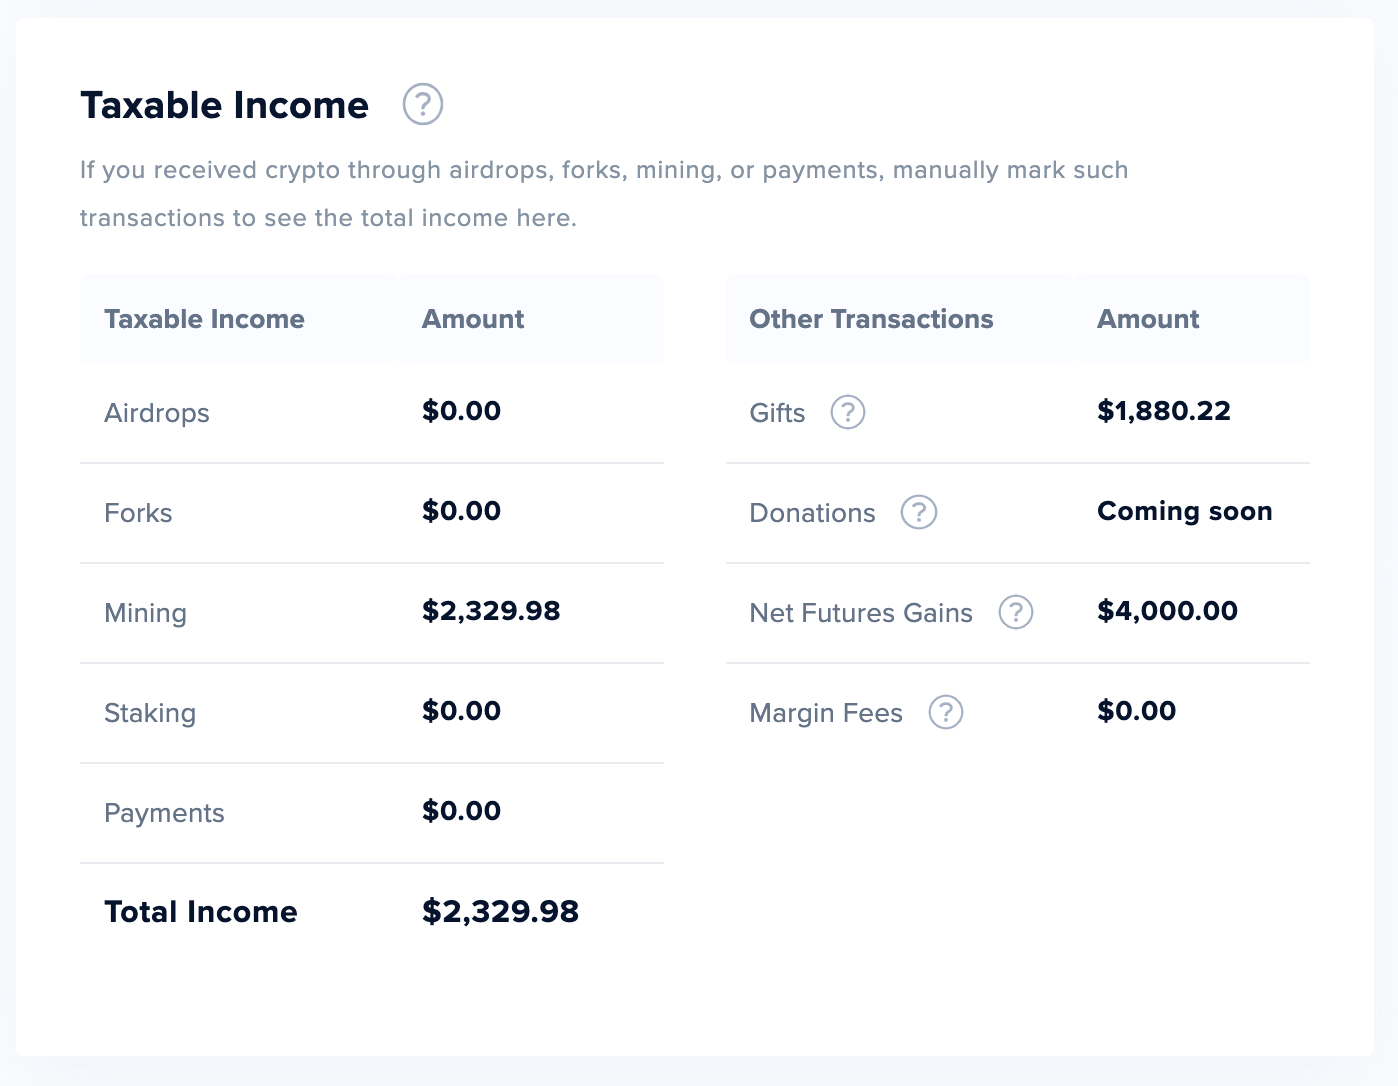Open the Donations help question mark icon

click(919, 512)
